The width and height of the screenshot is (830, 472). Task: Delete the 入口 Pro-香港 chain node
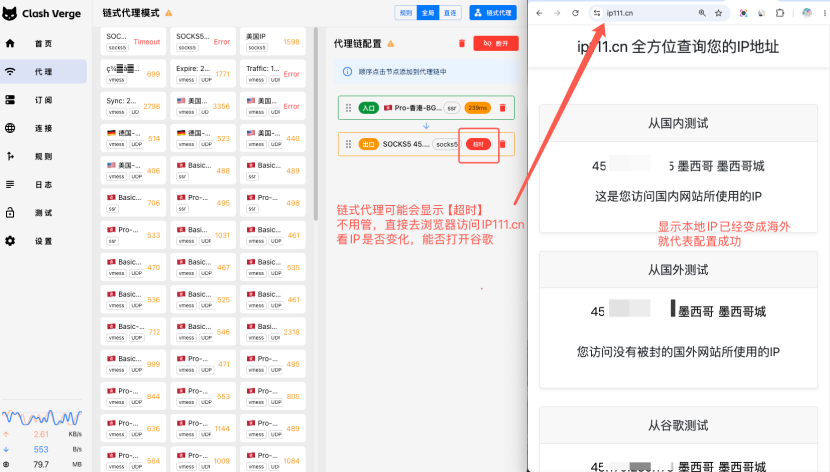click(x=502, y=108)
